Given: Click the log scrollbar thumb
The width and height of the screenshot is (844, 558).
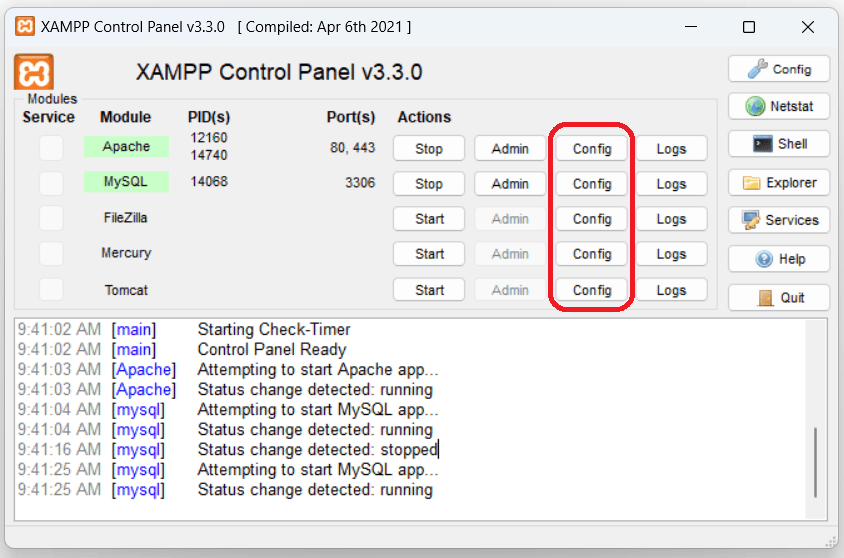Looking at the screenshot, I should pos(815,463).
